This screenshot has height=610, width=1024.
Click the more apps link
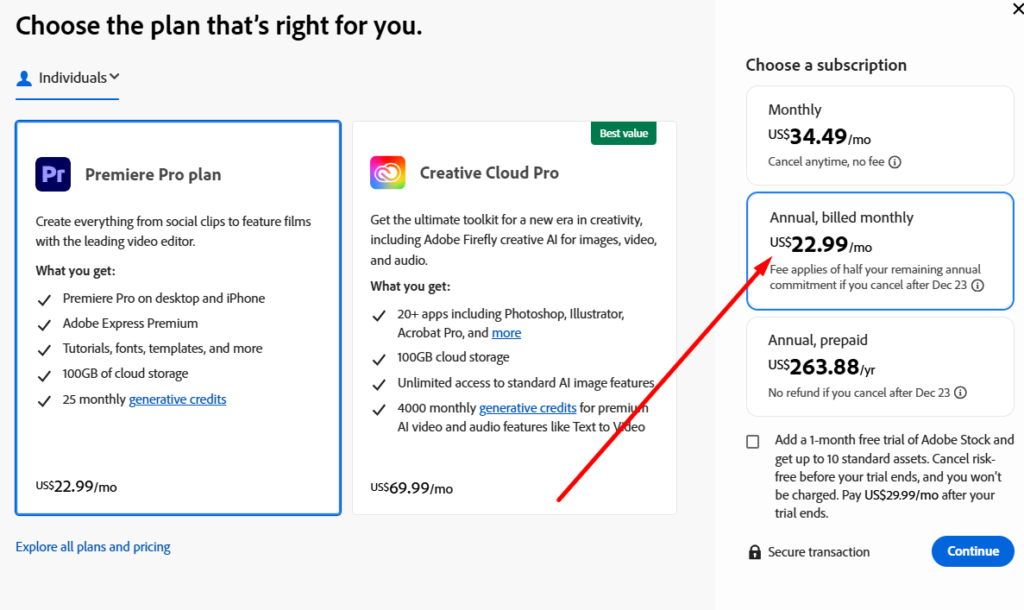[x=506, y=333]
